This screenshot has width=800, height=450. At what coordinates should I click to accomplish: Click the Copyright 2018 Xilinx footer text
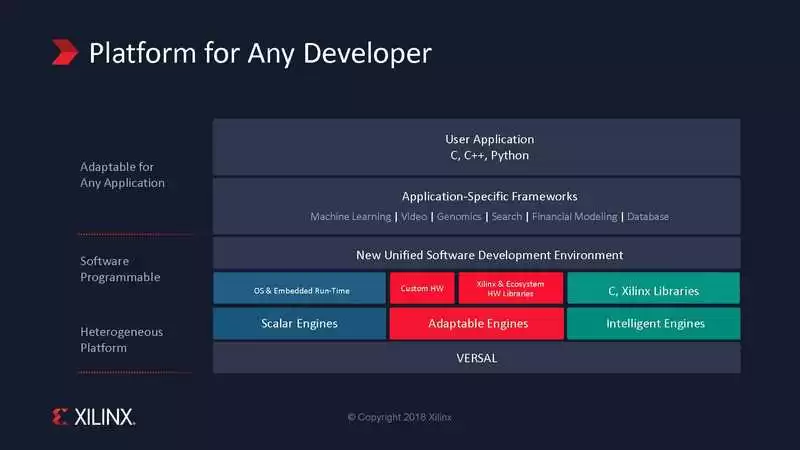(x=400, y=416)
